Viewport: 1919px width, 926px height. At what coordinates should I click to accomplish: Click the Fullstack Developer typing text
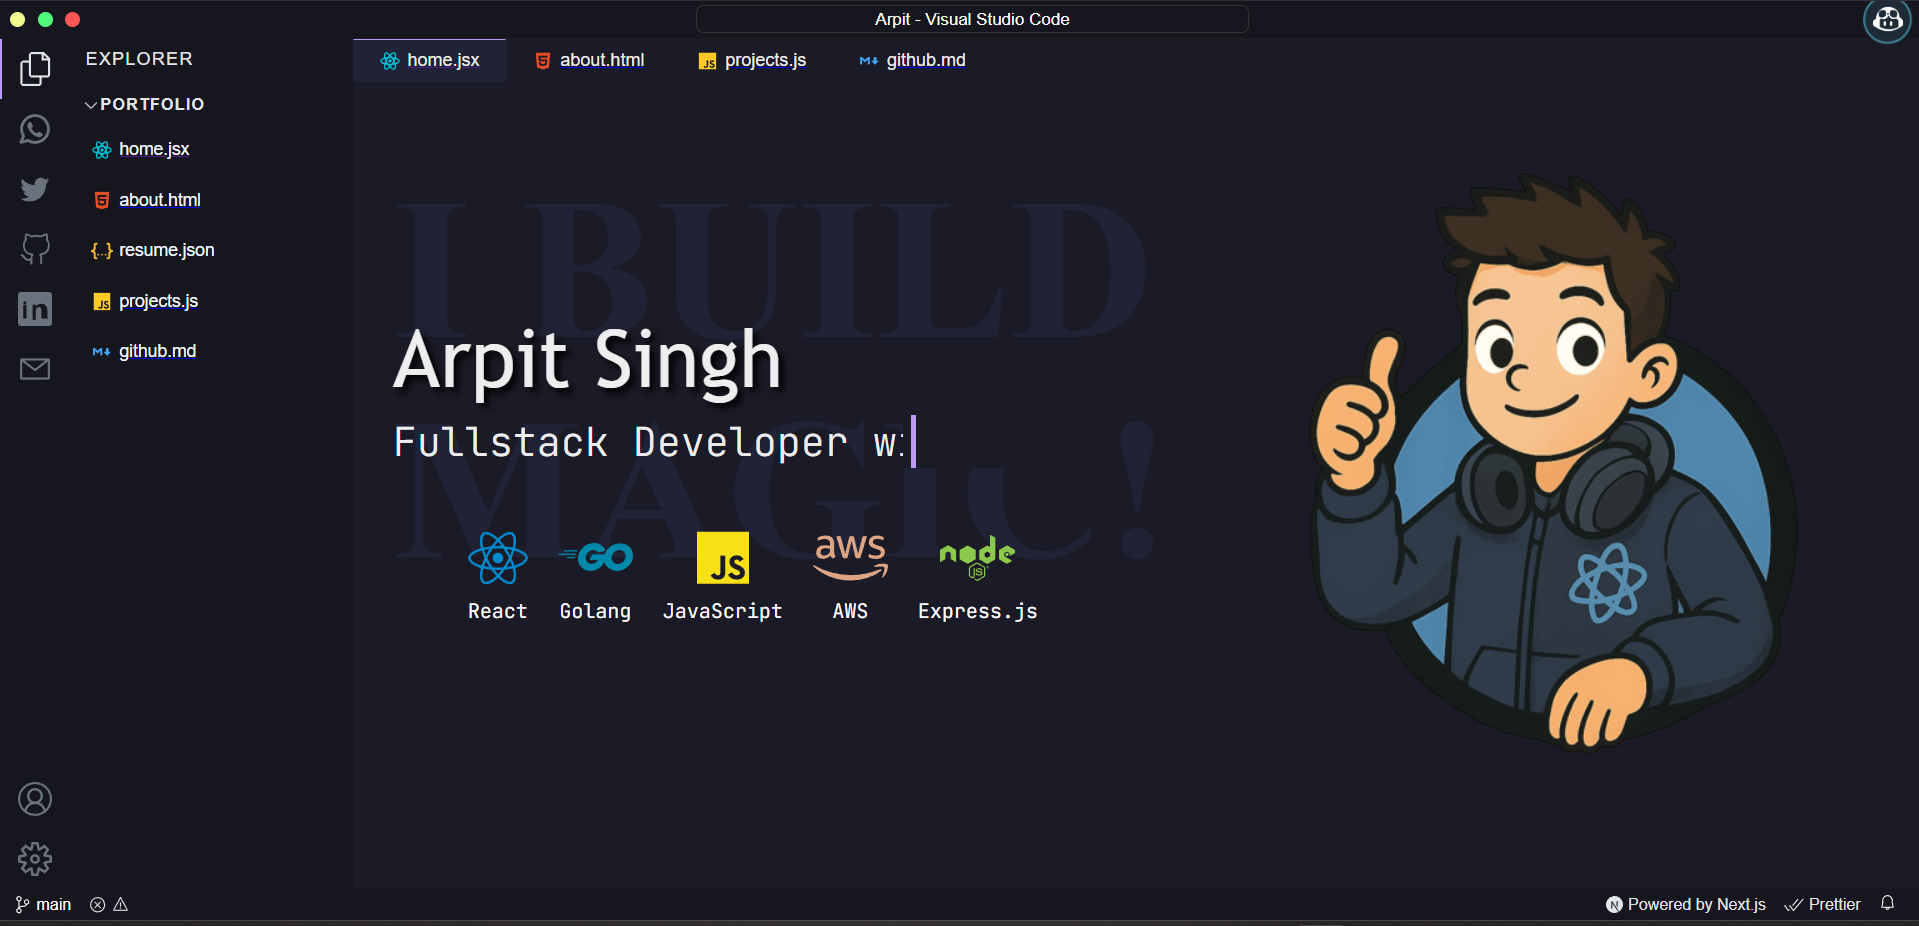tap(649, 442)
